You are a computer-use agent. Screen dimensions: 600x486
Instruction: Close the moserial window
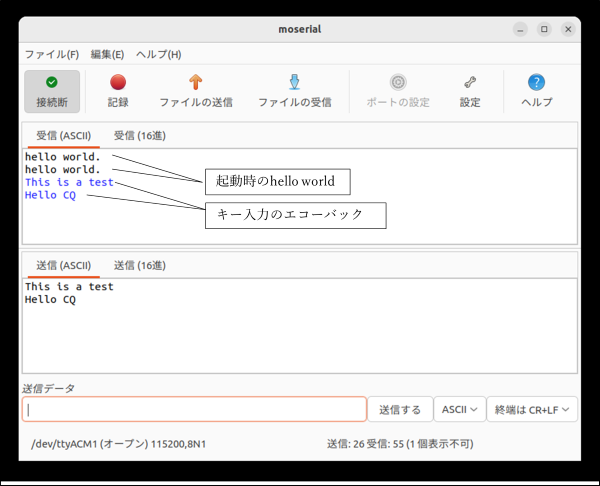point(567,29)
